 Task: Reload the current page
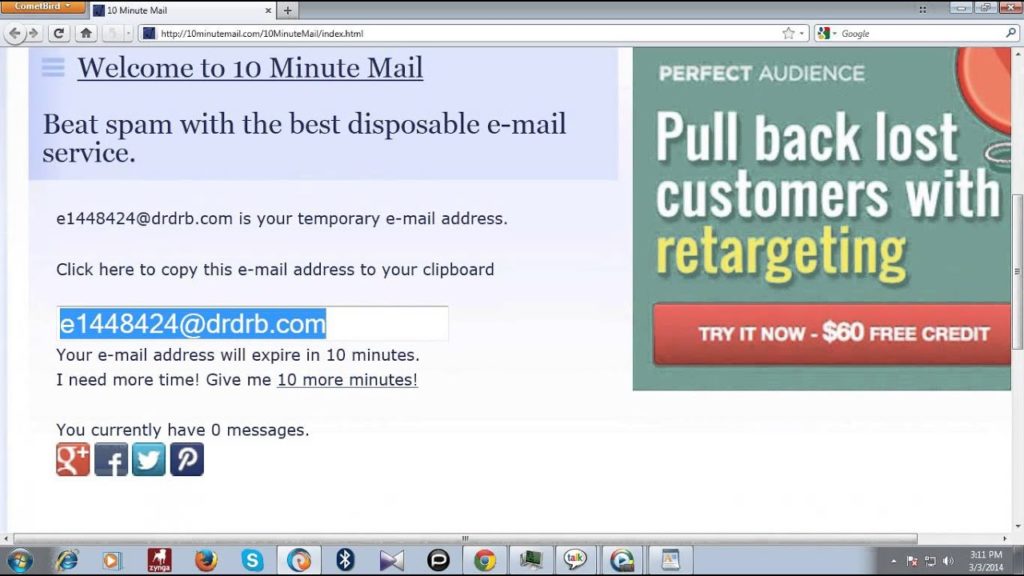(x=58, y=33)
